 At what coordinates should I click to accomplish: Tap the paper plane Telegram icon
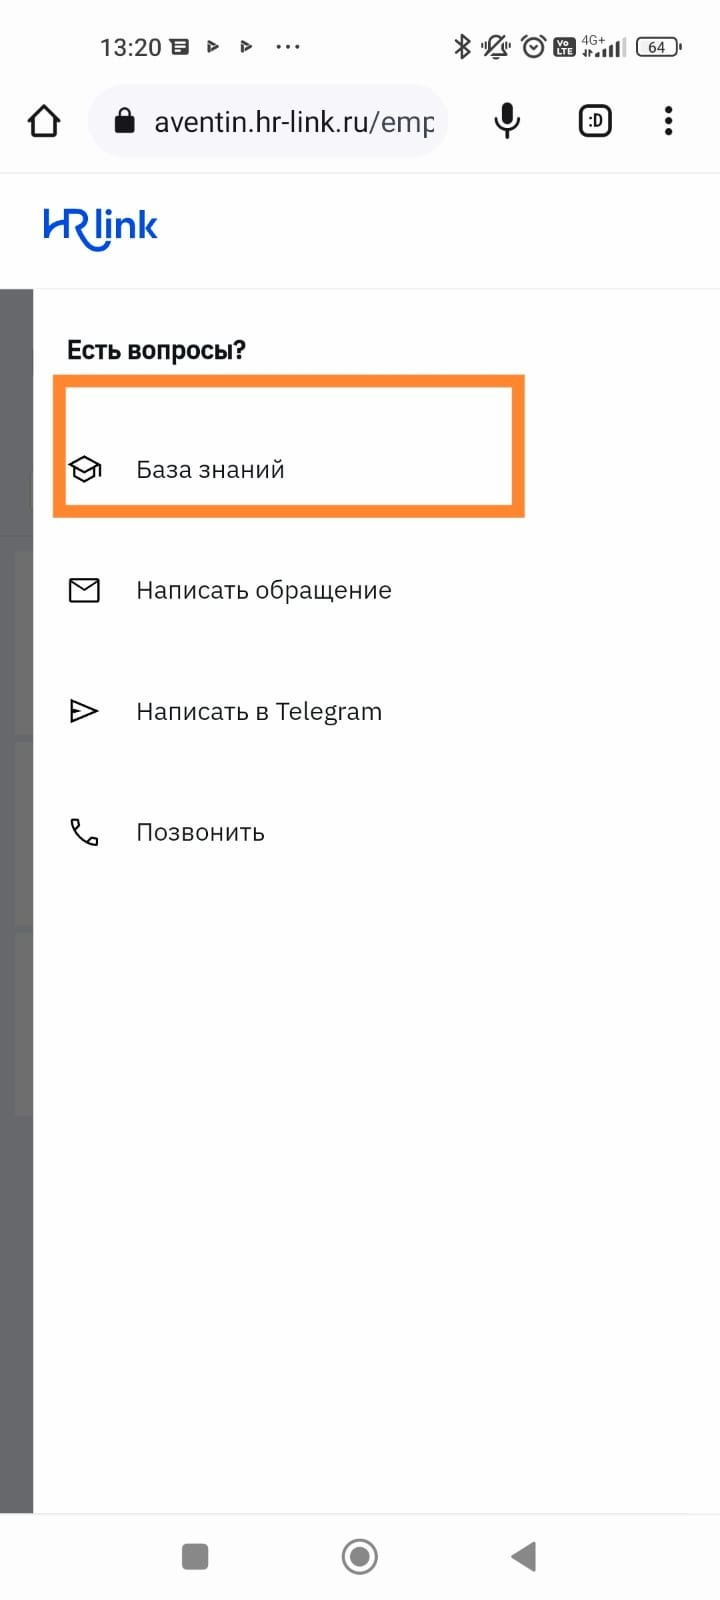84,711
